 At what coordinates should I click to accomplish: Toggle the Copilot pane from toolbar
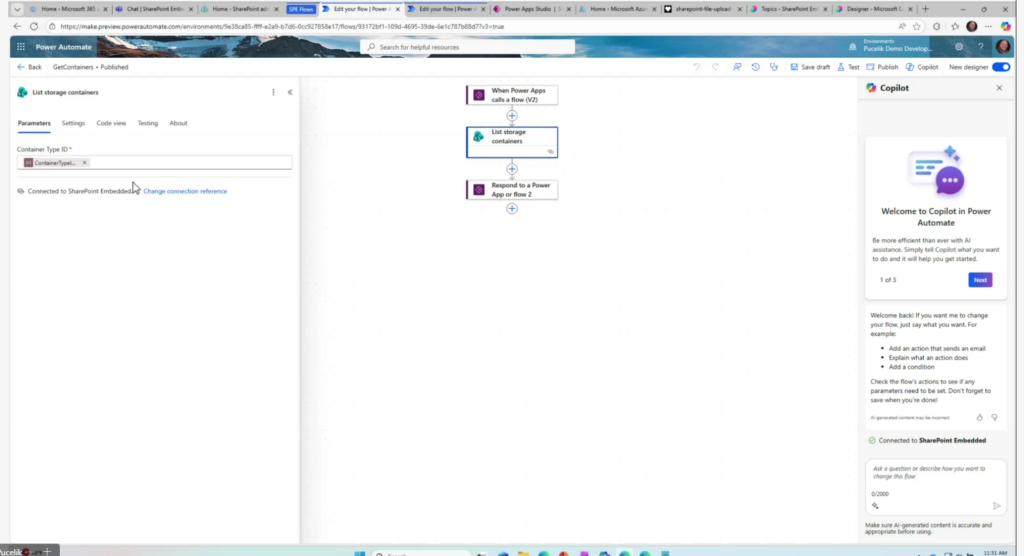[922, 67]
